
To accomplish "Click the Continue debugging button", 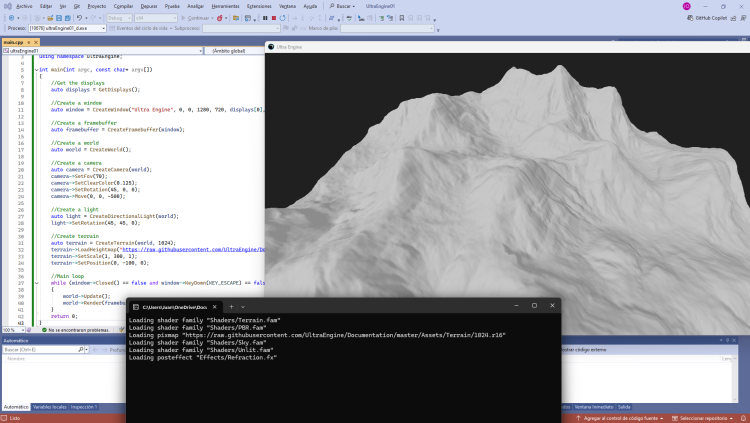I will pyautogui.click(x=198, y=17).
